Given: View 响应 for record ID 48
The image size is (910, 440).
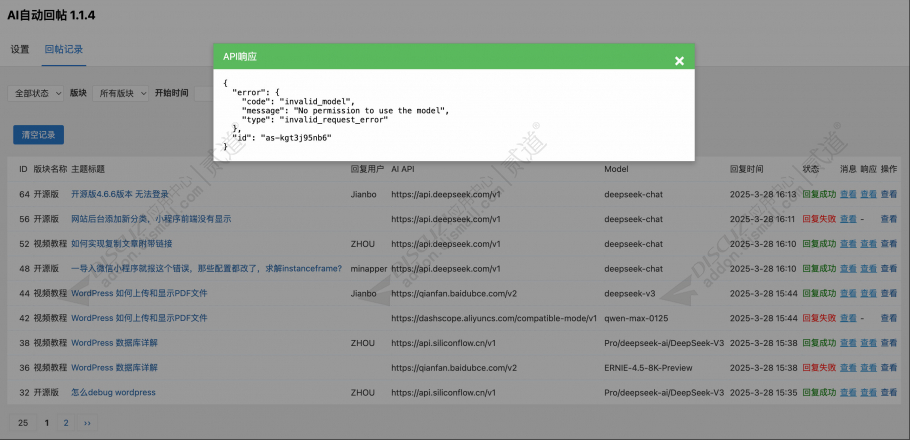Looking at the screenshot, I should (x=868, y=268).
